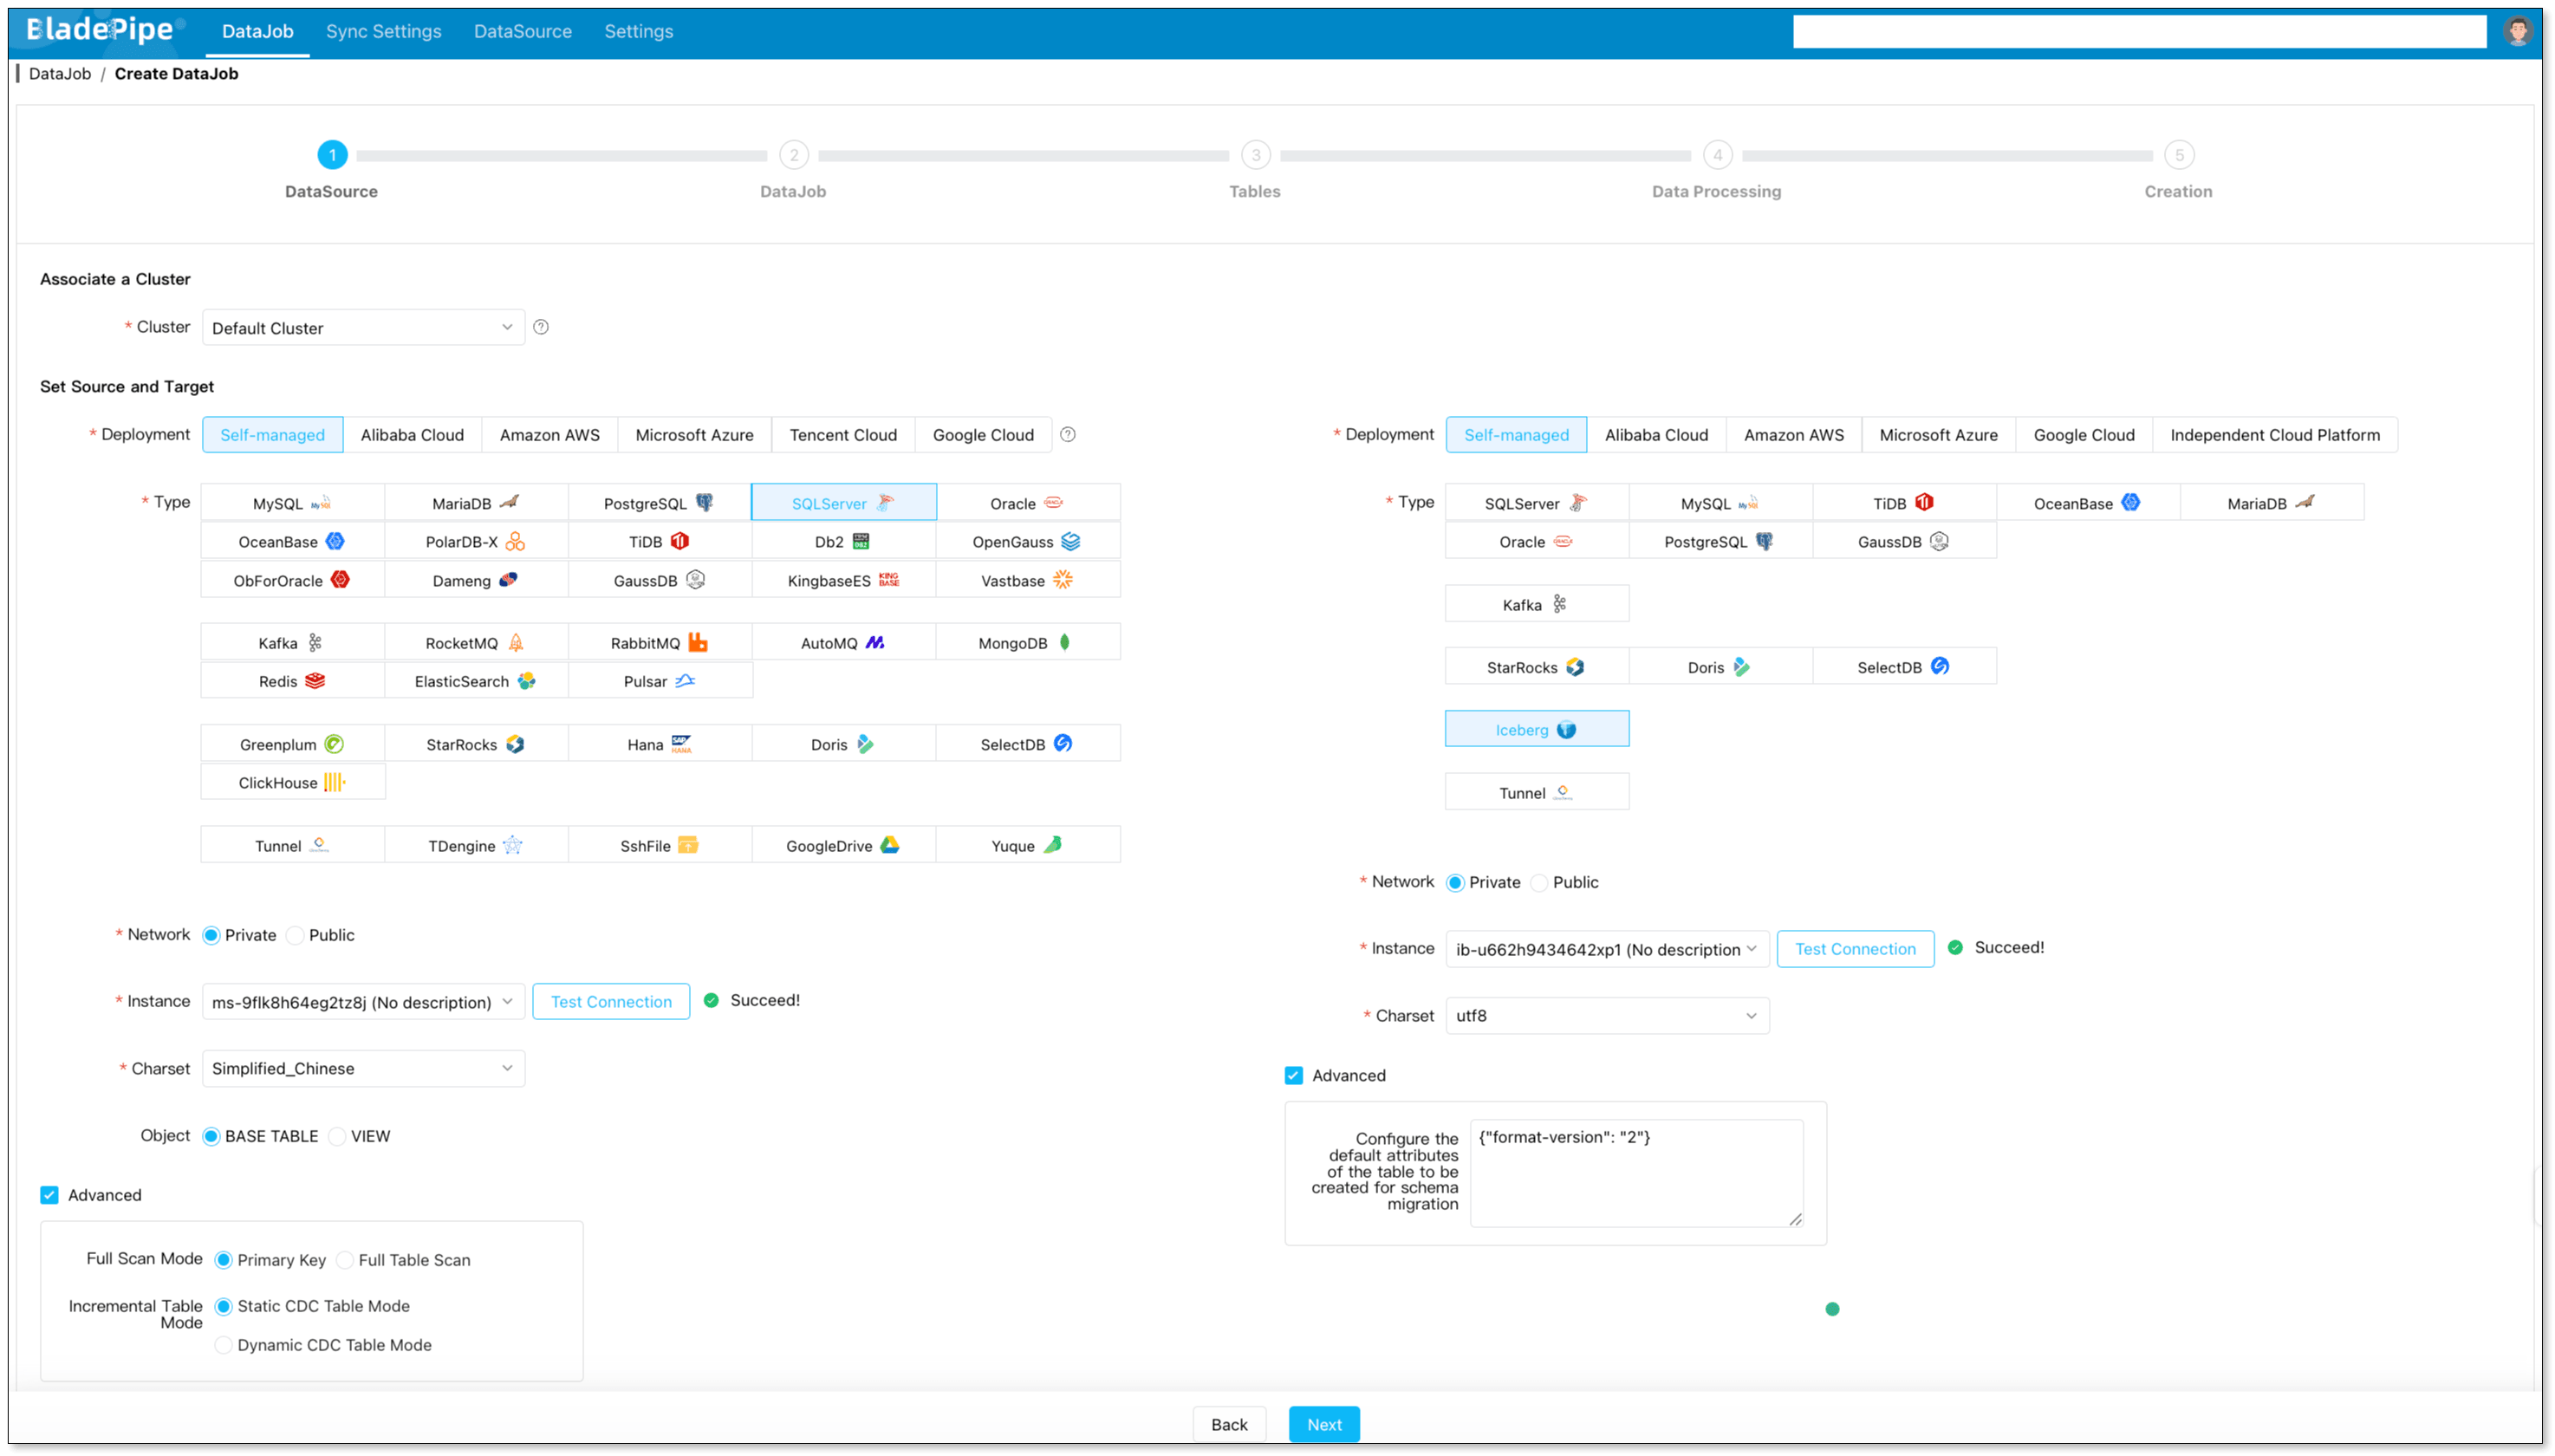The width and height of the screenshot is (2555, 1456).
Task: Click step 2 DataJob circle
Action: point(793,155)
